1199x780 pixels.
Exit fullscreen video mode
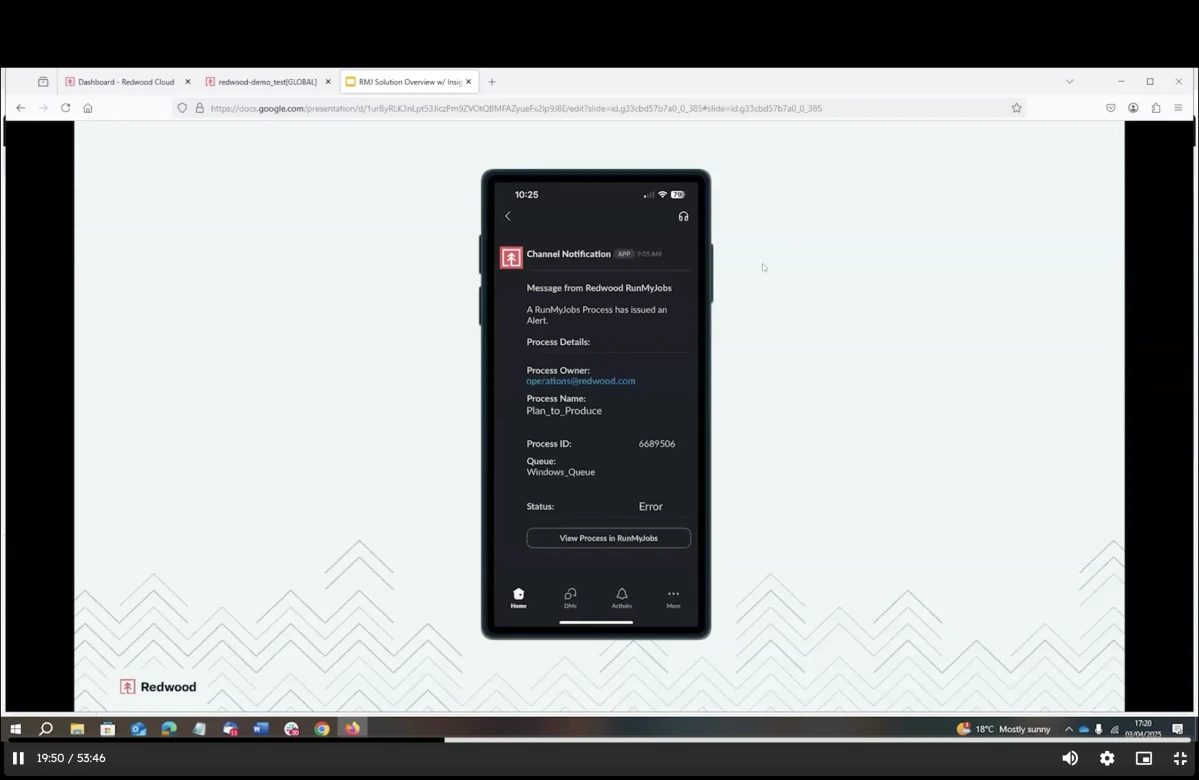[1180, 758]
